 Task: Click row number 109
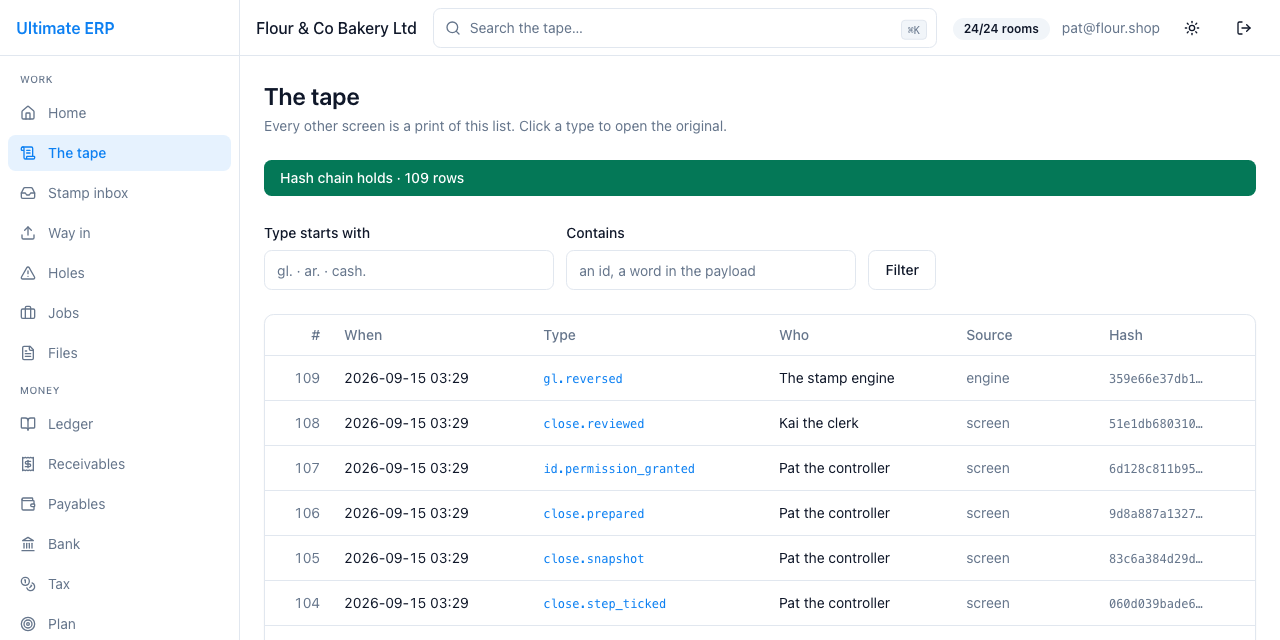point(307,378)
